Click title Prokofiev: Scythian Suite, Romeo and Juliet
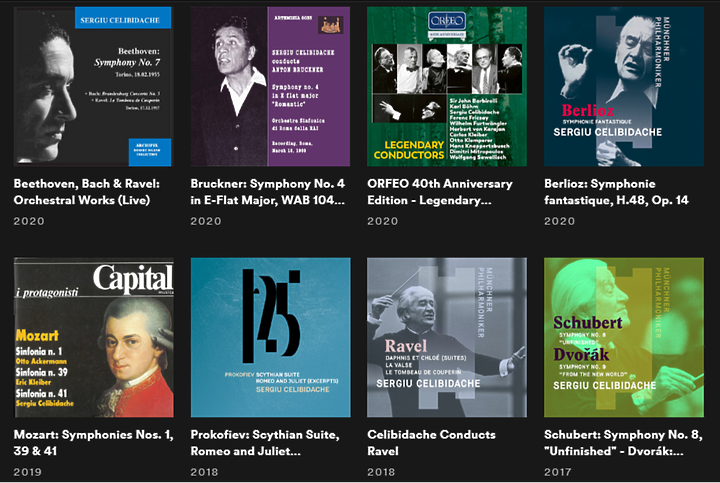Screen dimensions: 720x483 pyautogui.click(x=265, y=443)
